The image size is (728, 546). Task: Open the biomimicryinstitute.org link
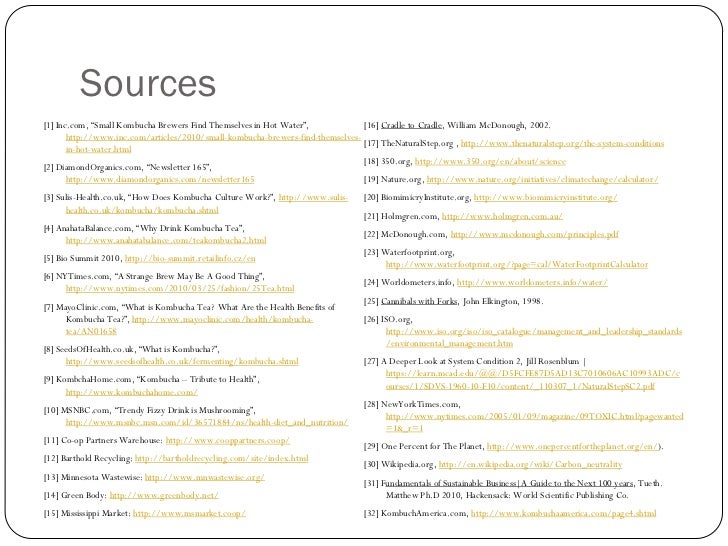pos(546,197)
